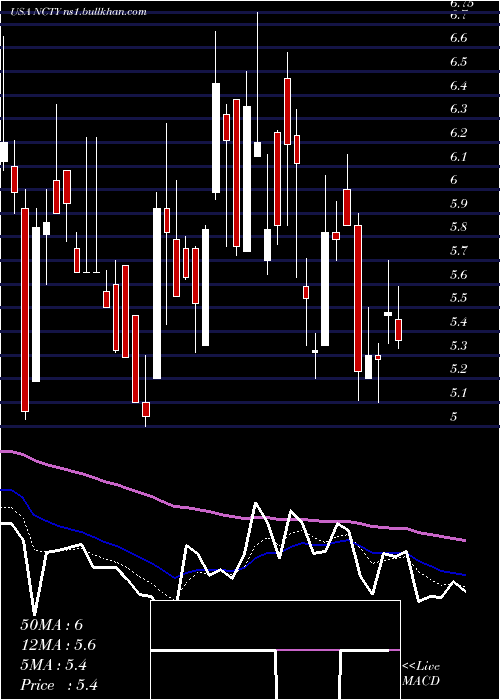Click the 5 price axis label
Image resolution: width=500 pixels, height=700 pixels.
454,417
